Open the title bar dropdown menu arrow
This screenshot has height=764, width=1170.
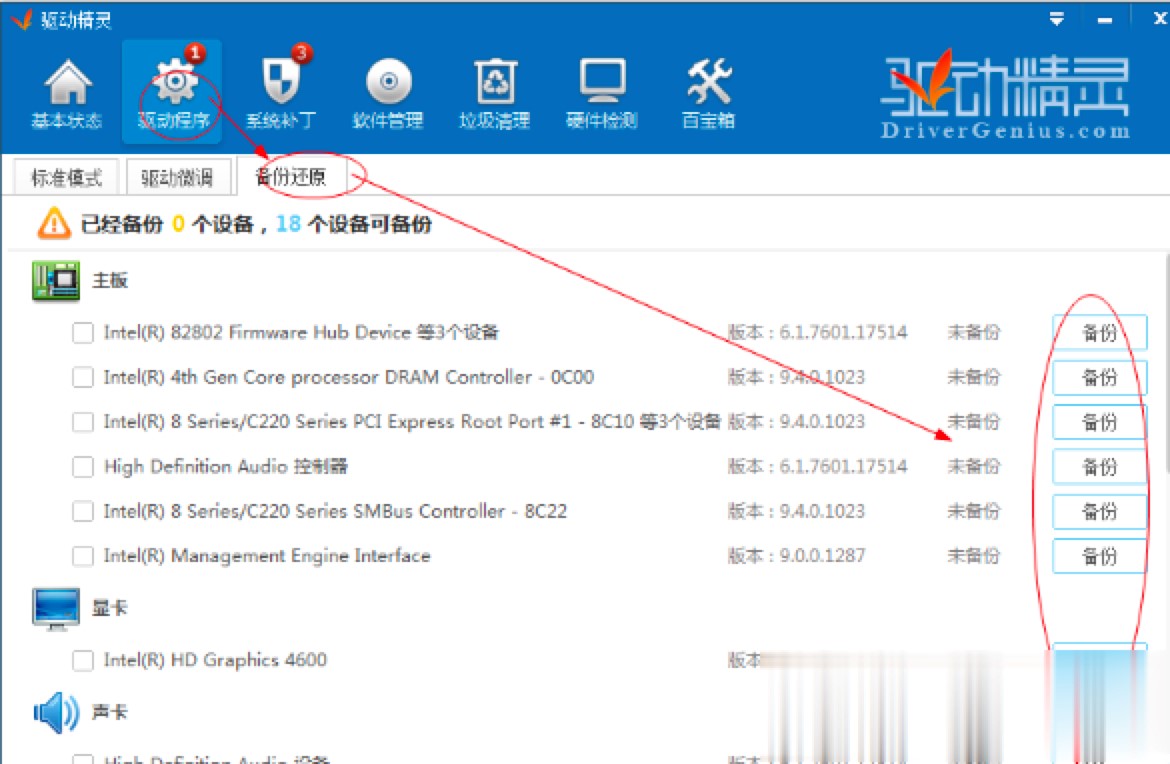(1057, 19)
